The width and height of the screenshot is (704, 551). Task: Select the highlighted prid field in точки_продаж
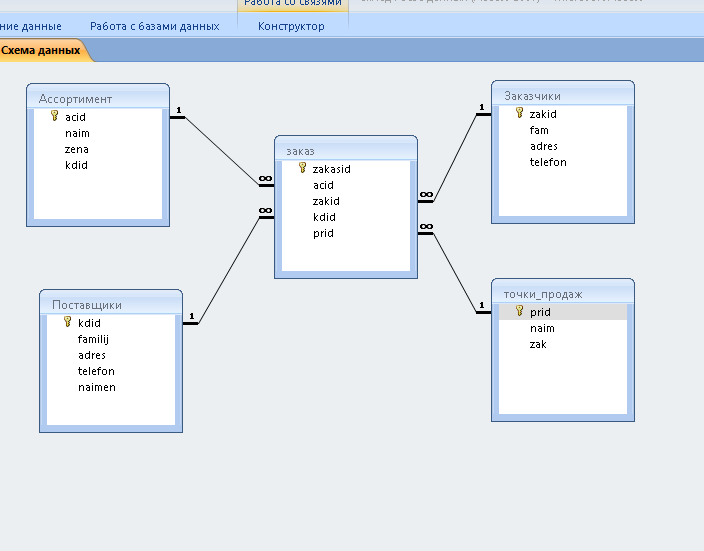pos(563,312)
